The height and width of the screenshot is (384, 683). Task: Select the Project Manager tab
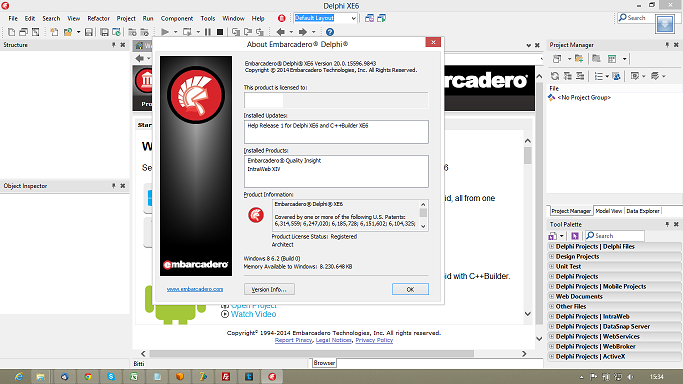click(x=571, y=211)
